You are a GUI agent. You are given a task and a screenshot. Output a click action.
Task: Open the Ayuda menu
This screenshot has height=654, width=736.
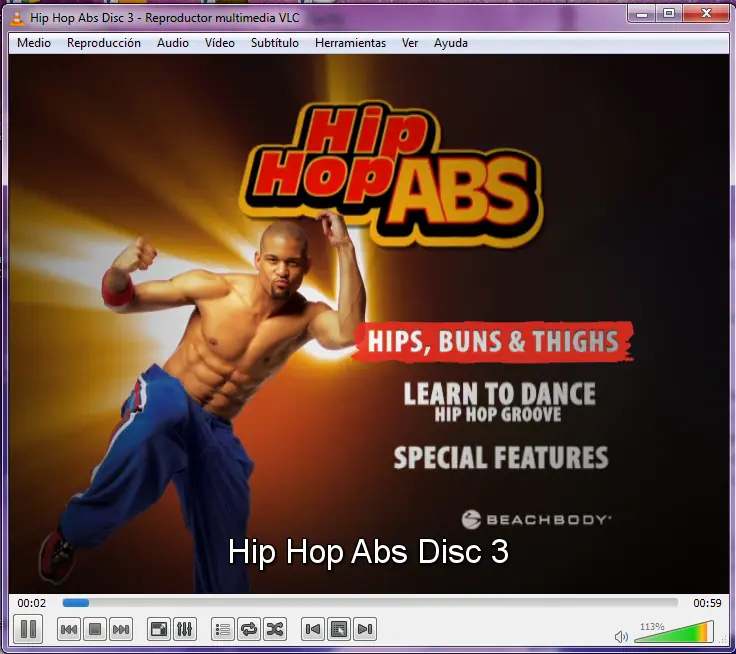coord(451,43)
